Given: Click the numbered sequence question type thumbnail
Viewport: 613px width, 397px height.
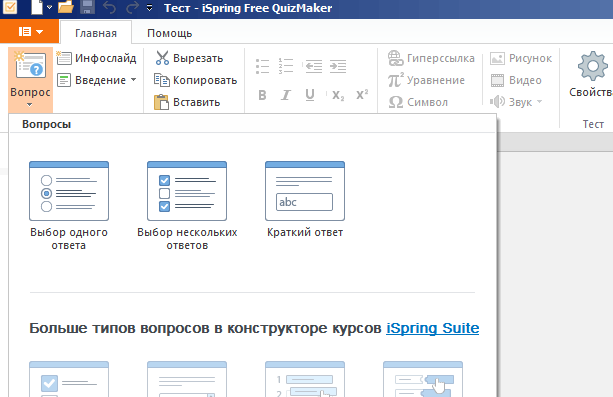Looking at the screenshot, I should click(305, 379).
